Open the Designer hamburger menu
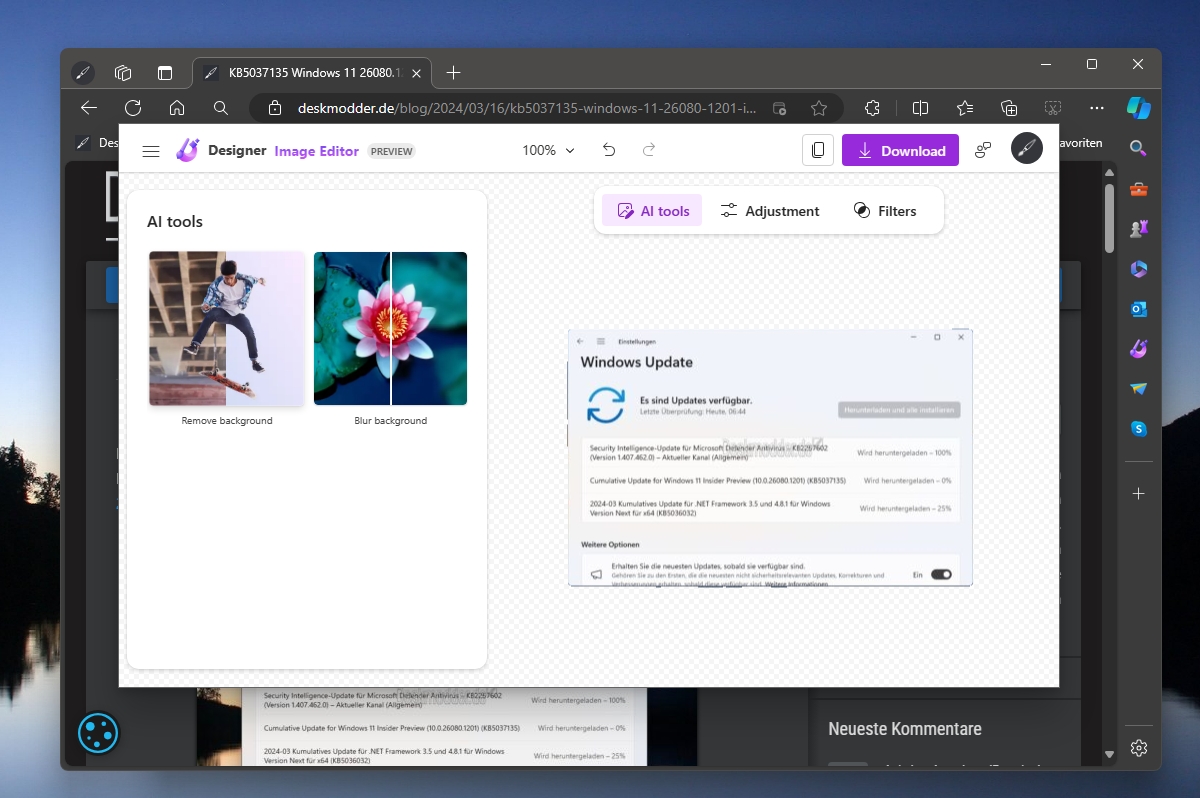 151,151
